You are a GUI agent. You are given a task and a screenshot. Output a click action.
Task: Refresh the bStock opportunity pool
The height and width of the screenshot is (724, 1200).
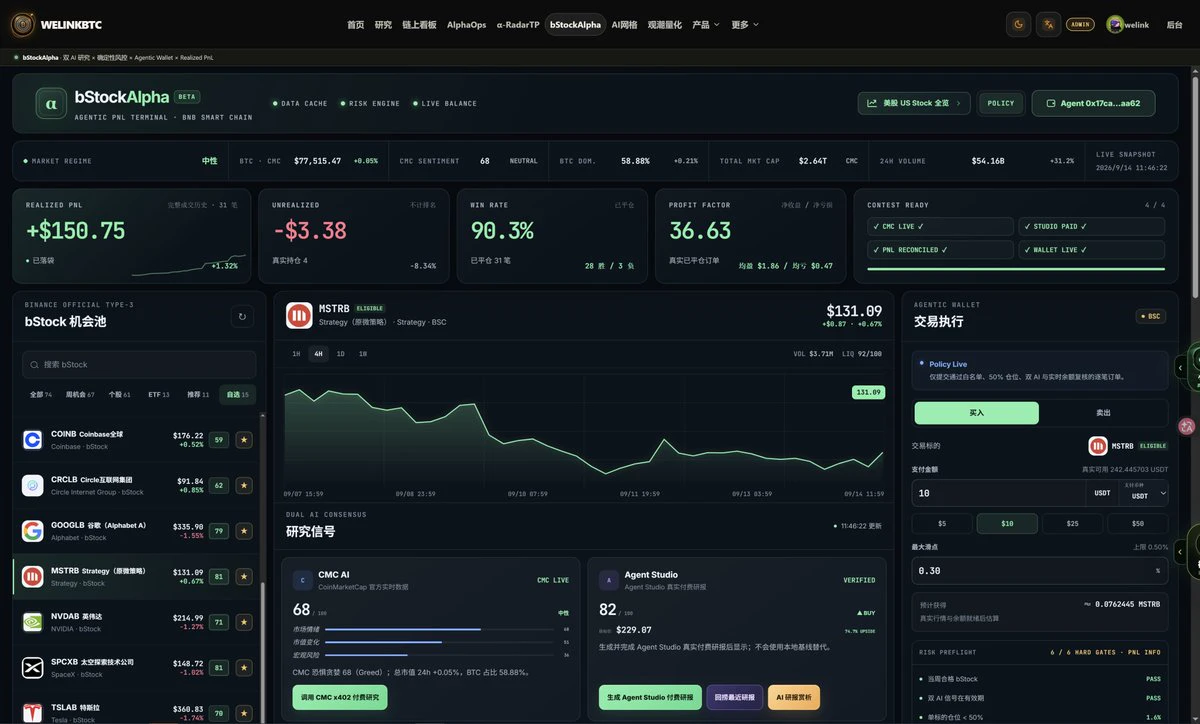pyautogui.click(x=241, y=317)
